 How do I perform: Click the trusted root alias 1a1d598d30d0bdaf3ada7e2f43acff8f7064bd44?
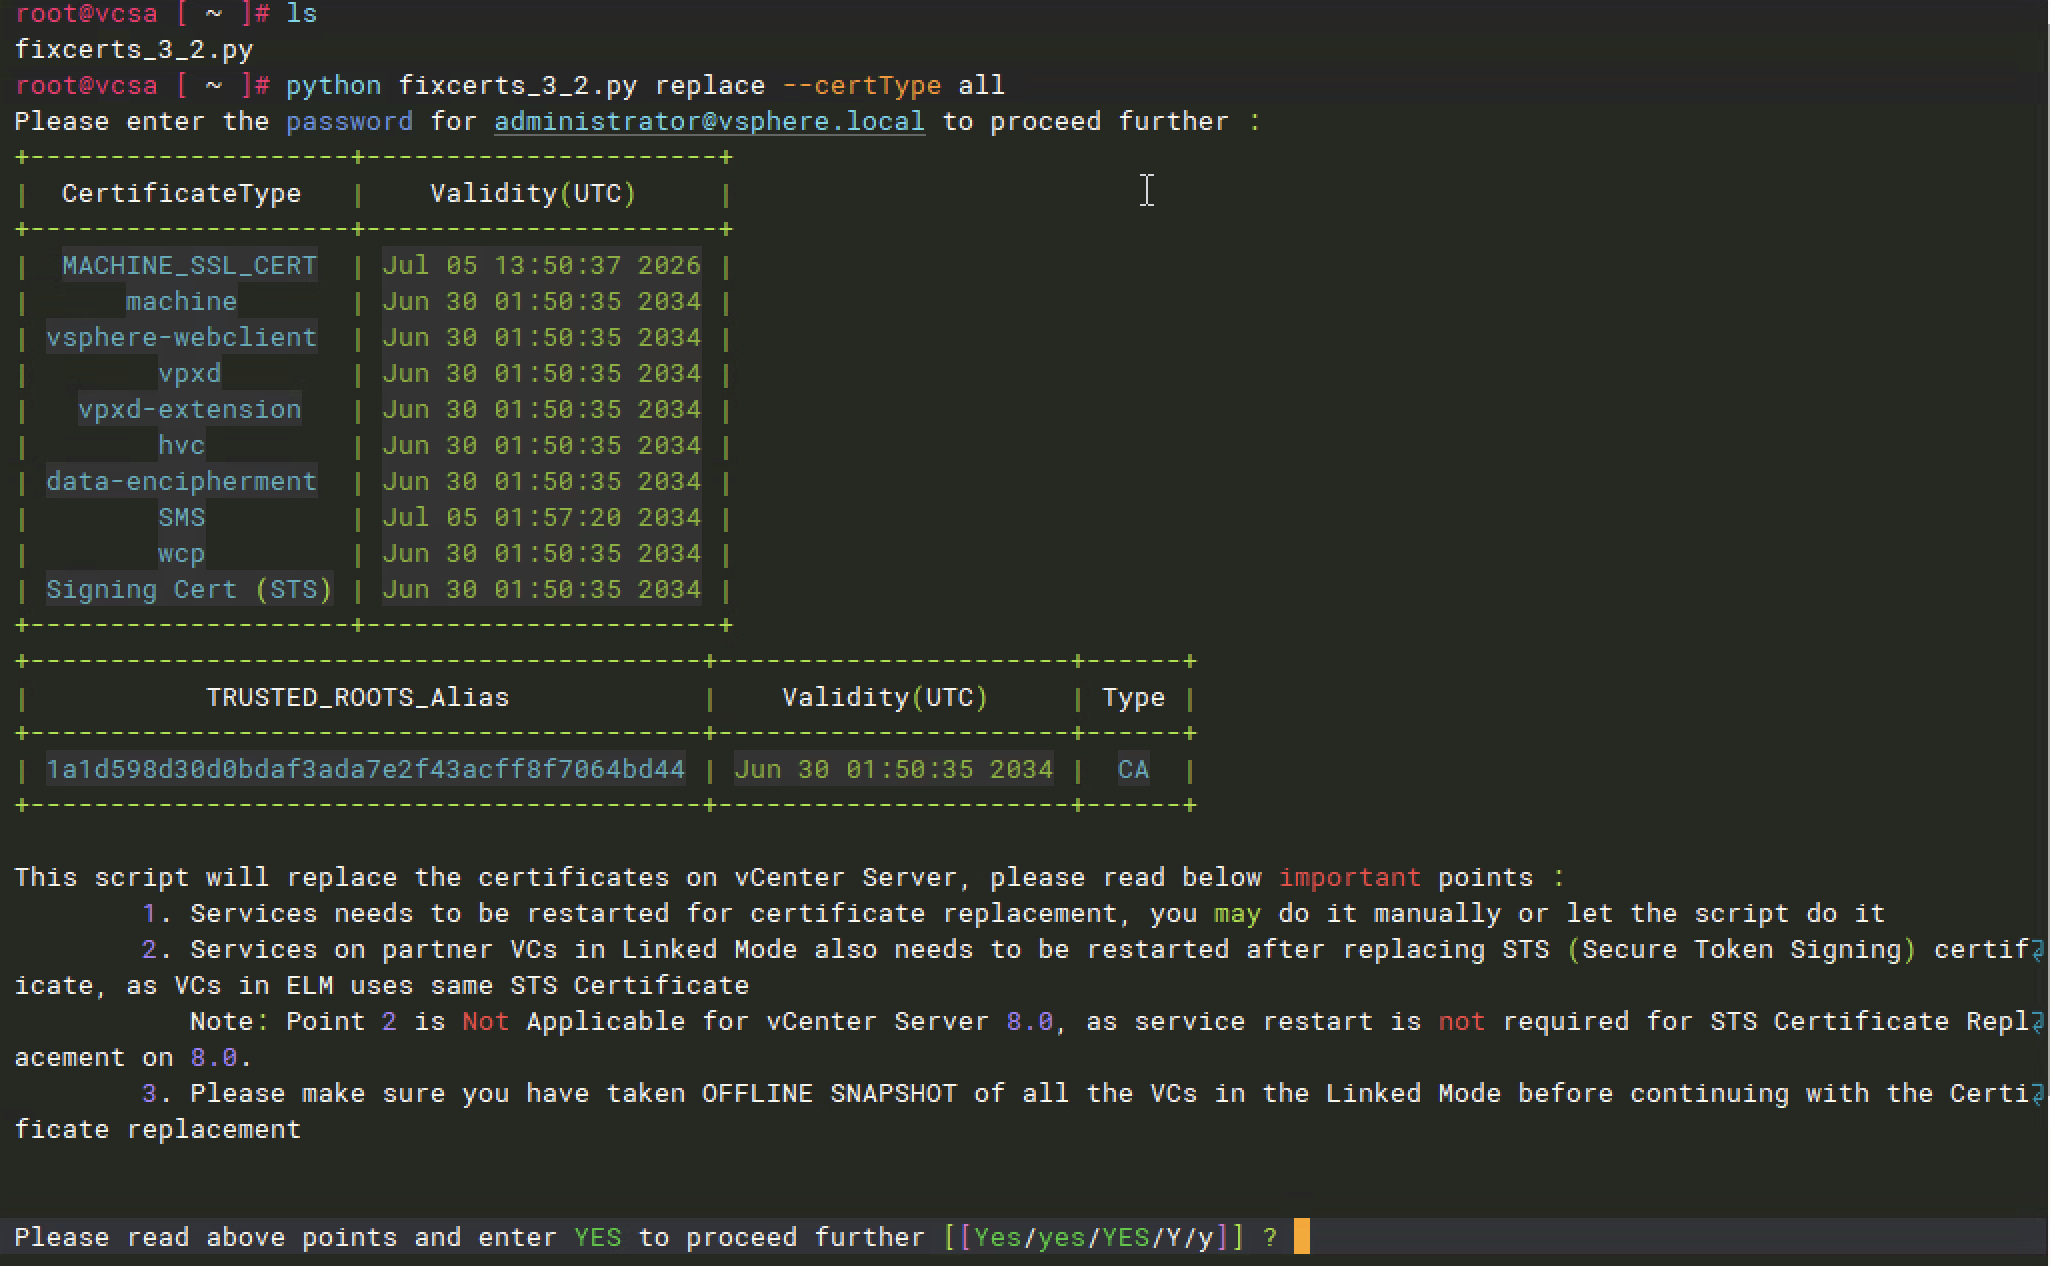click(365, 770)
